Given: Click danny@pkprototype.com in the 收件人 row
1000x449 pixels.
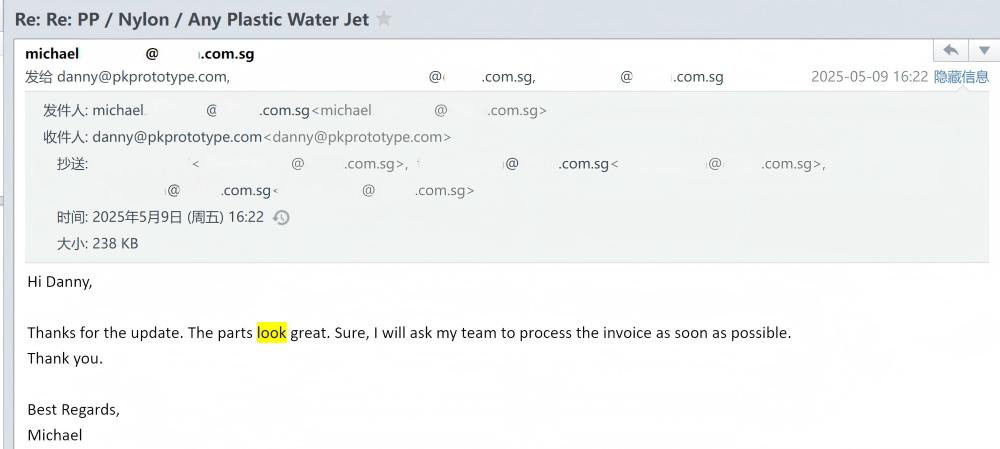Looking at the screenshot, I should pyautogui.click(x=176, y=137).
